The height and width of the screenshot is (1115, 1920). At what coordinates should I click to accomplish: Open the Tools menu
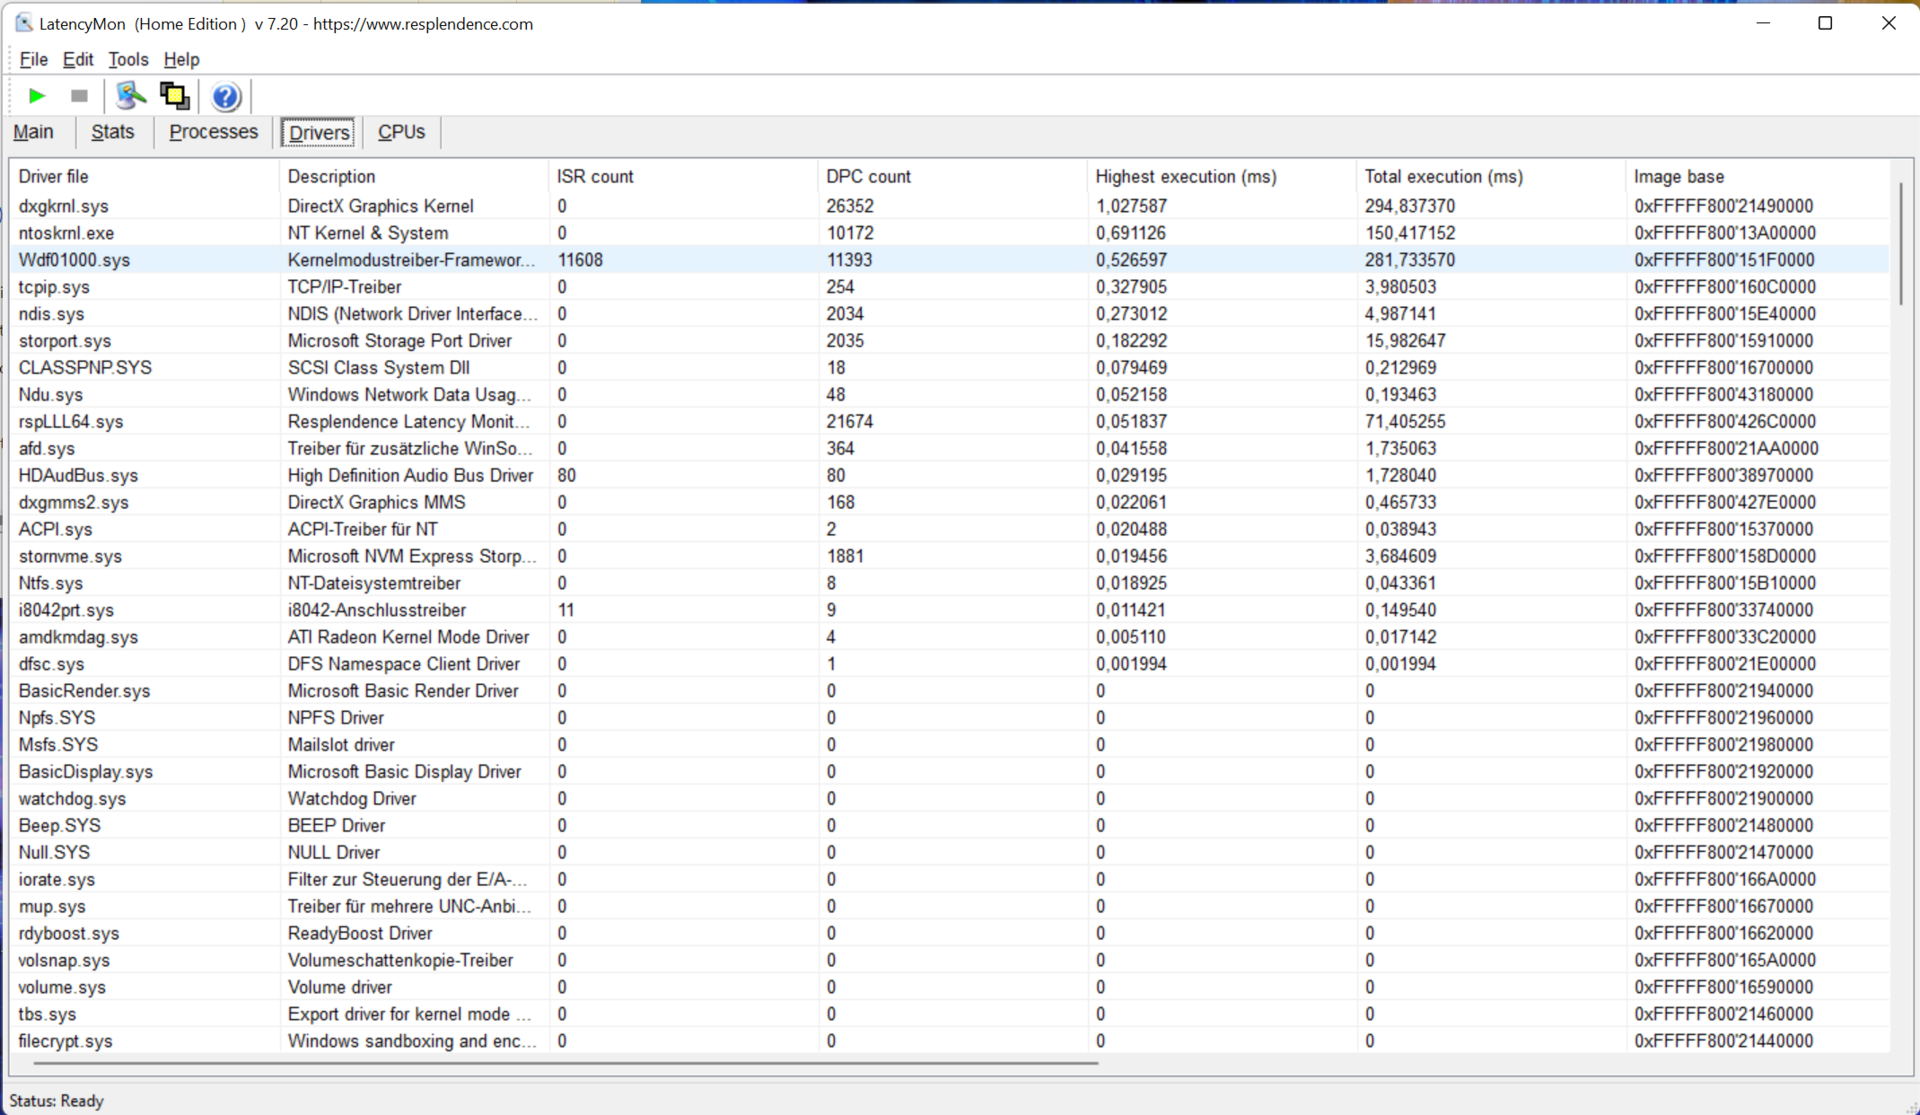(x=128, y=59)
